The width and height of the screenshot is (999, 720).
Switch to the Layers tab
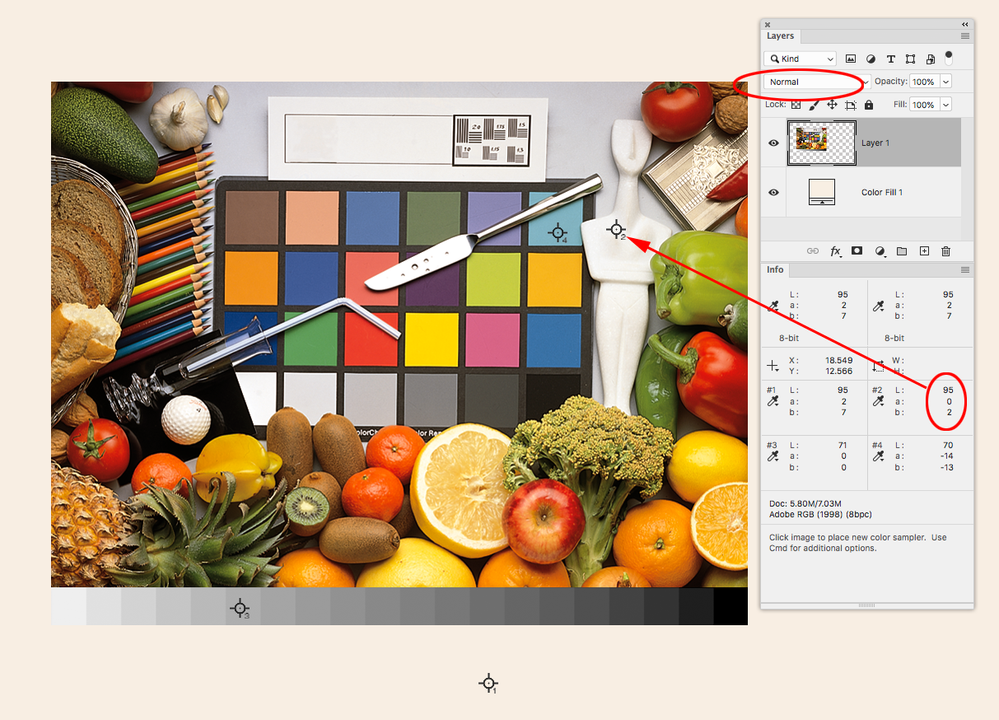(x=780, y=36)
